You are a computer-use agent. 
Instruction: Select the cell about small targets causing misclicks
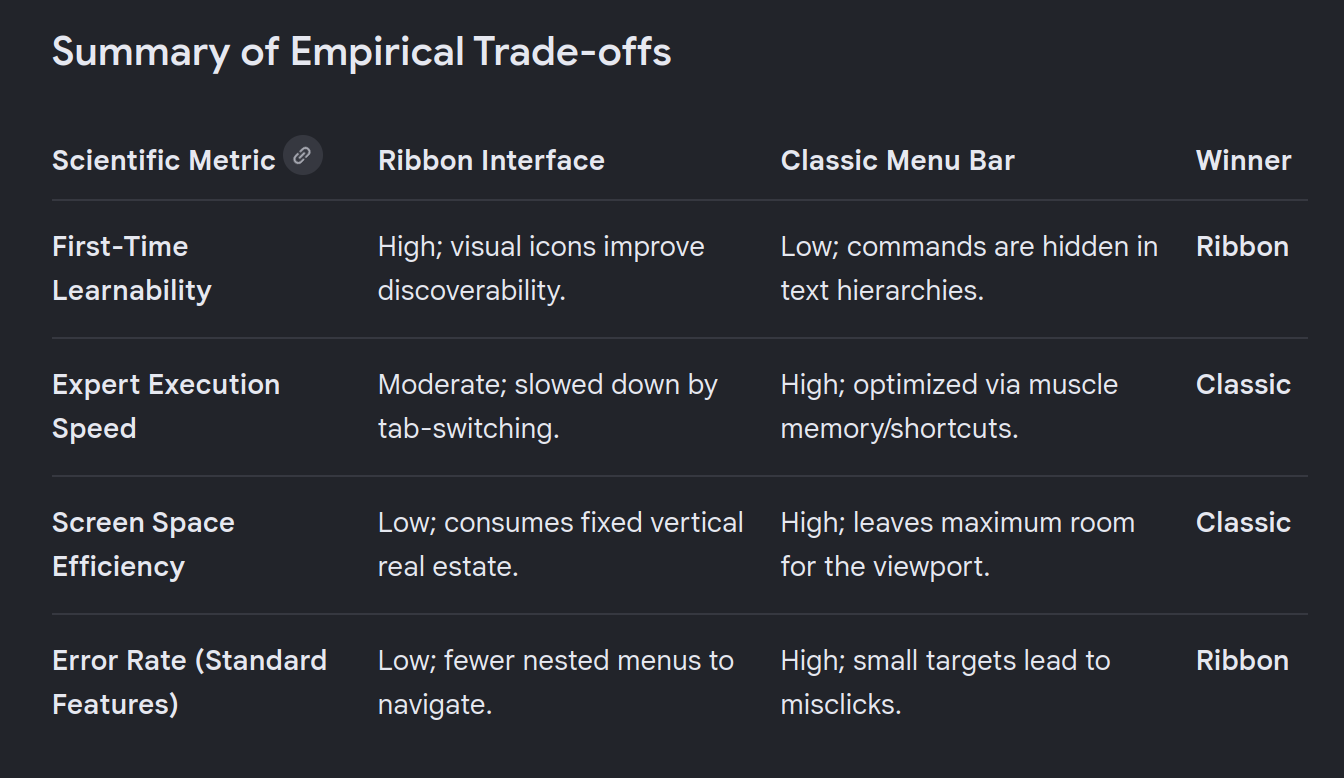click(945, 682)
